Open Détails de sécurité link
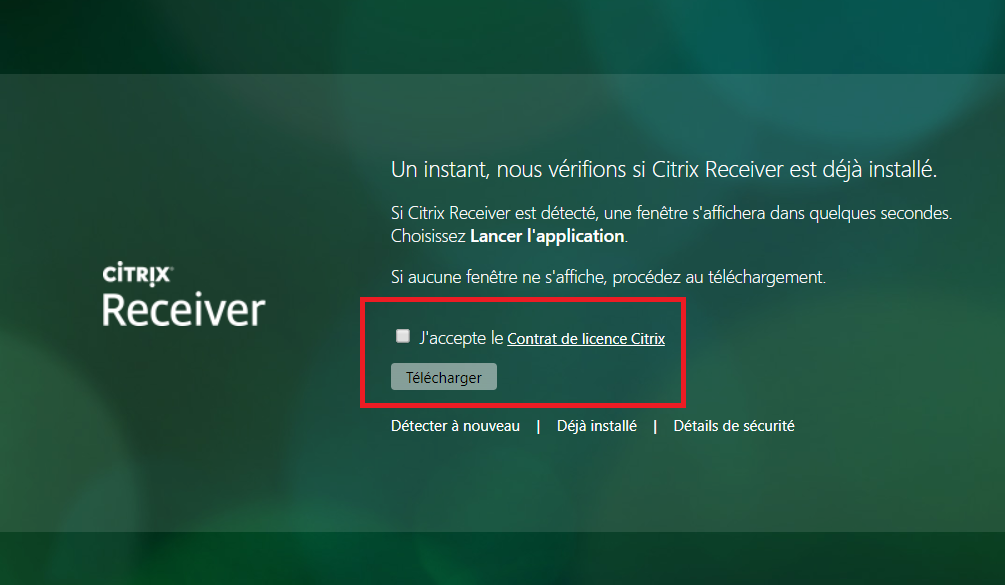This screenshot has width=1005, height=585. coord(734,426)
